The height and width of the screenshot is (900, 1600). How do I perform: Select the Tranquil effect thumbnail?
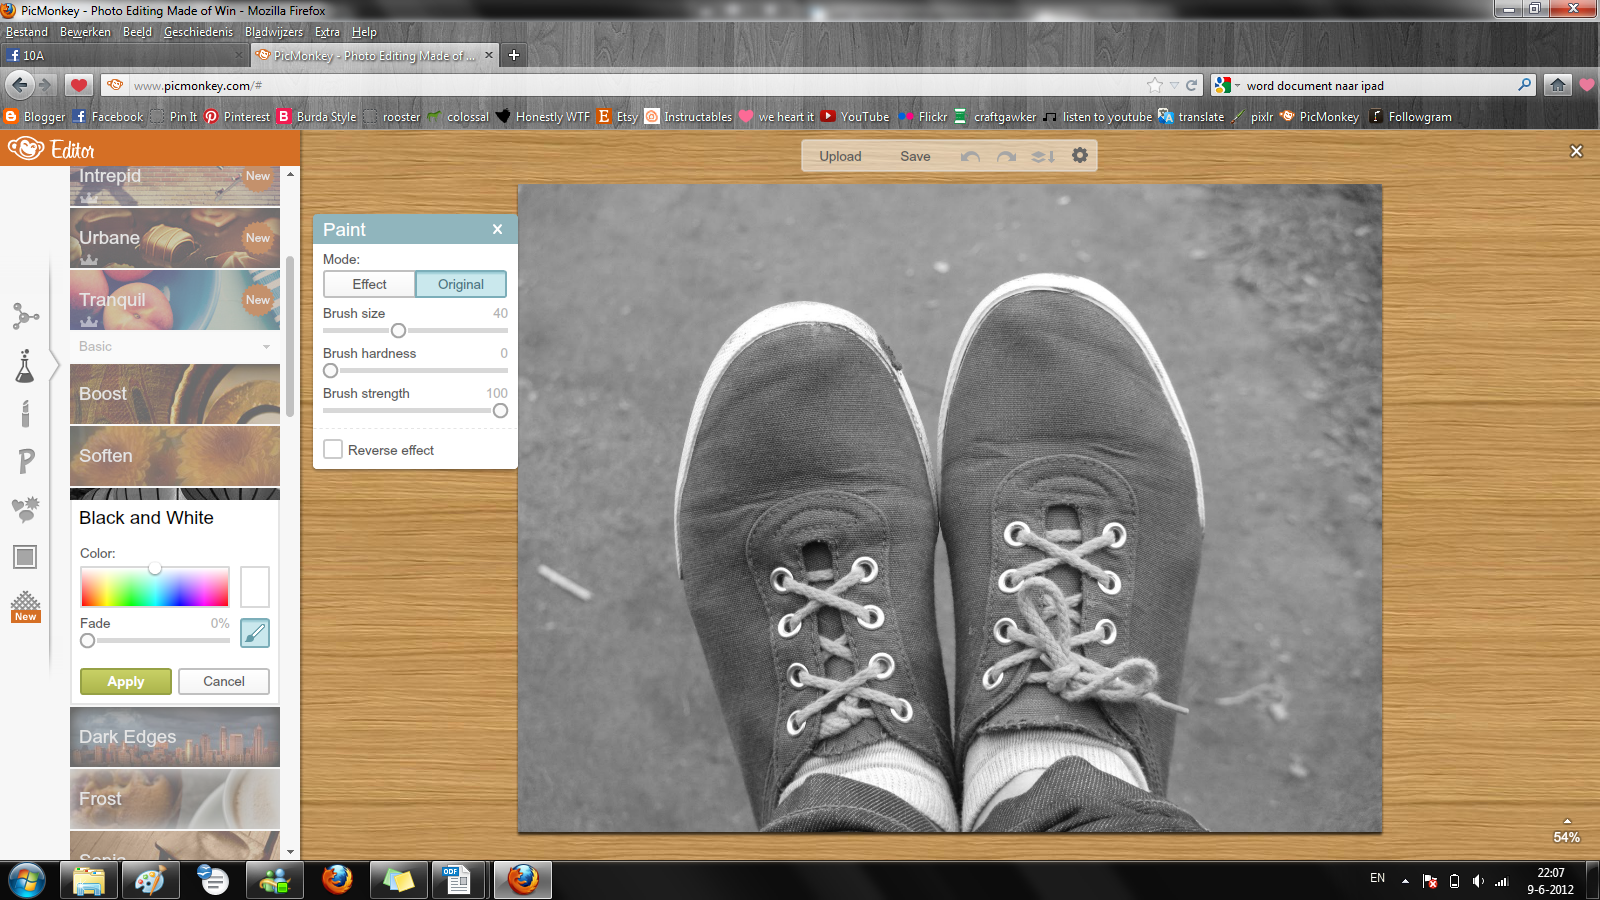point(175,300)
